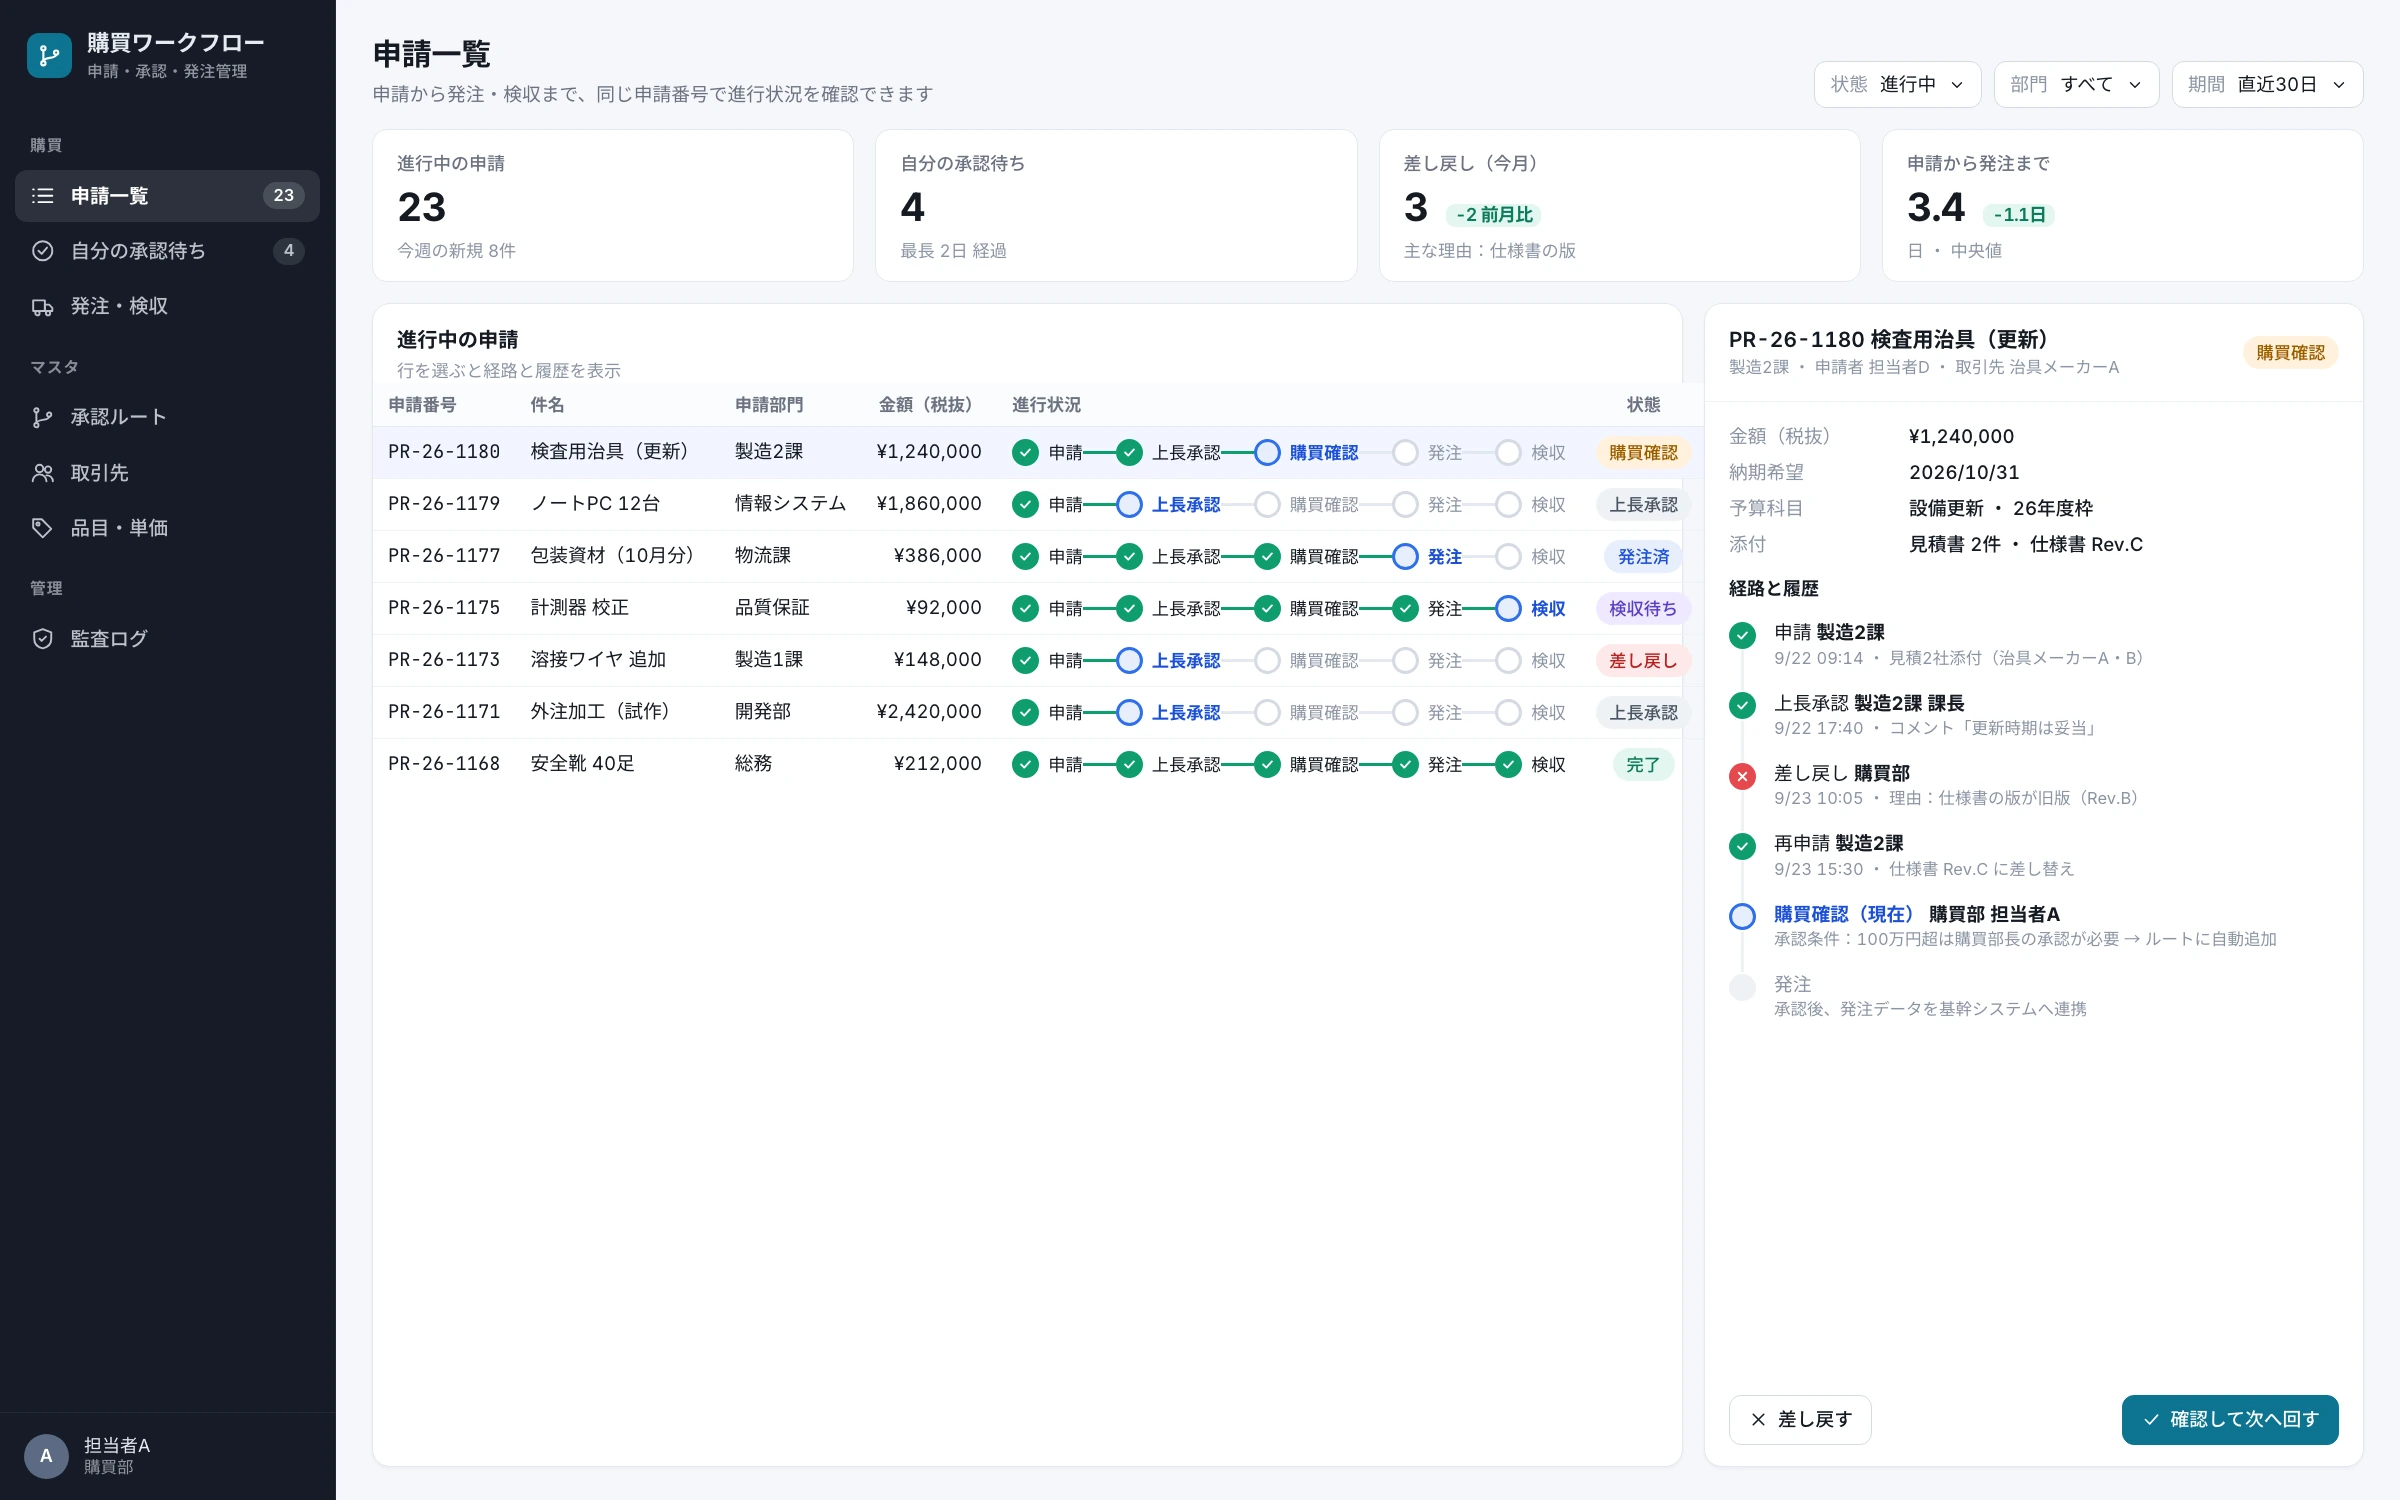The height and width of the screenshot is (1500, 2400).
Task: Click the 検収 step circle in PR-26-1175 row
Action: tap(1508, 609)
